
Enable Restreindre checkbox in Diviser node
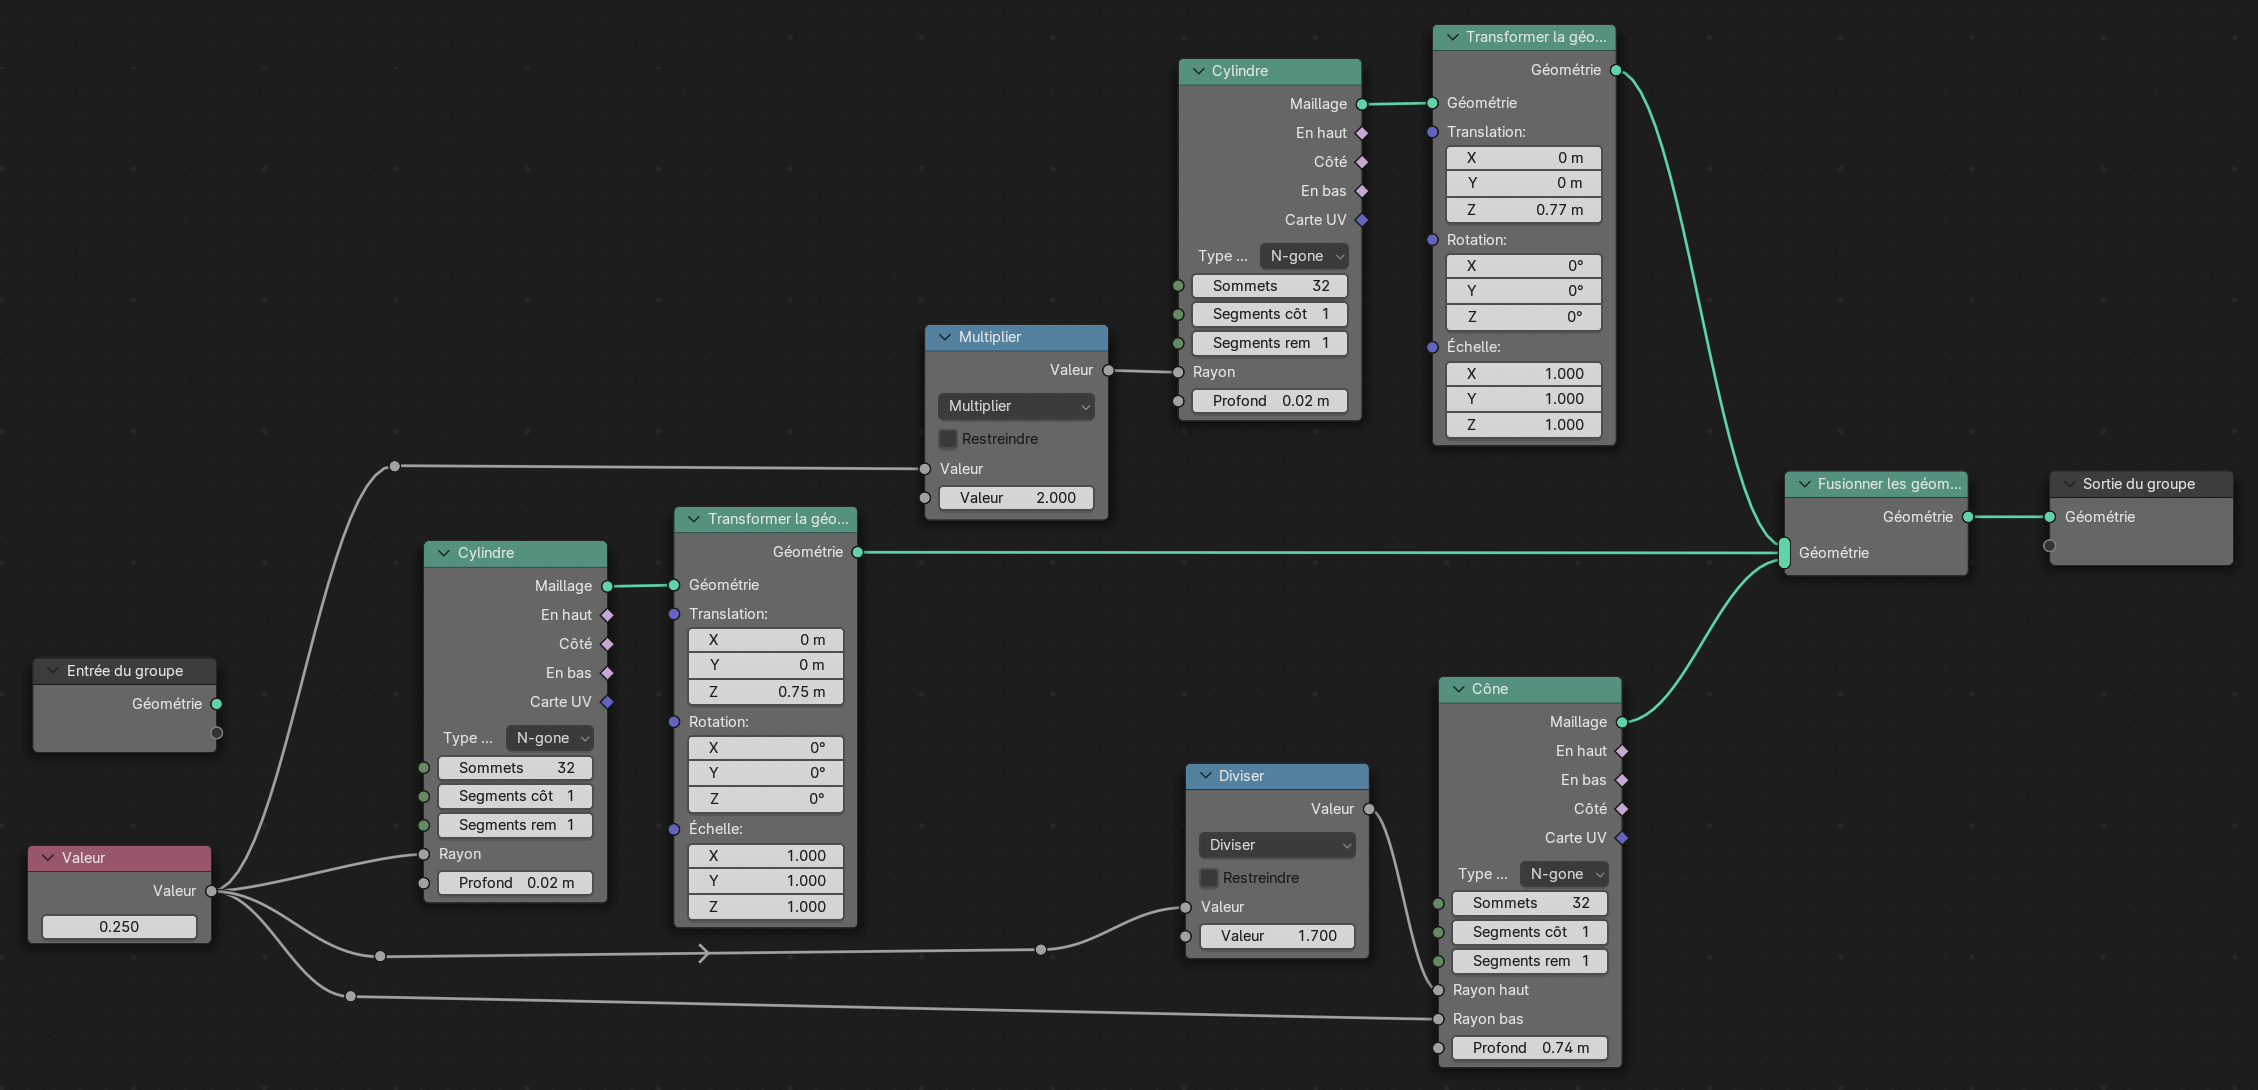pyautogui.click(x=1209, y=878)
